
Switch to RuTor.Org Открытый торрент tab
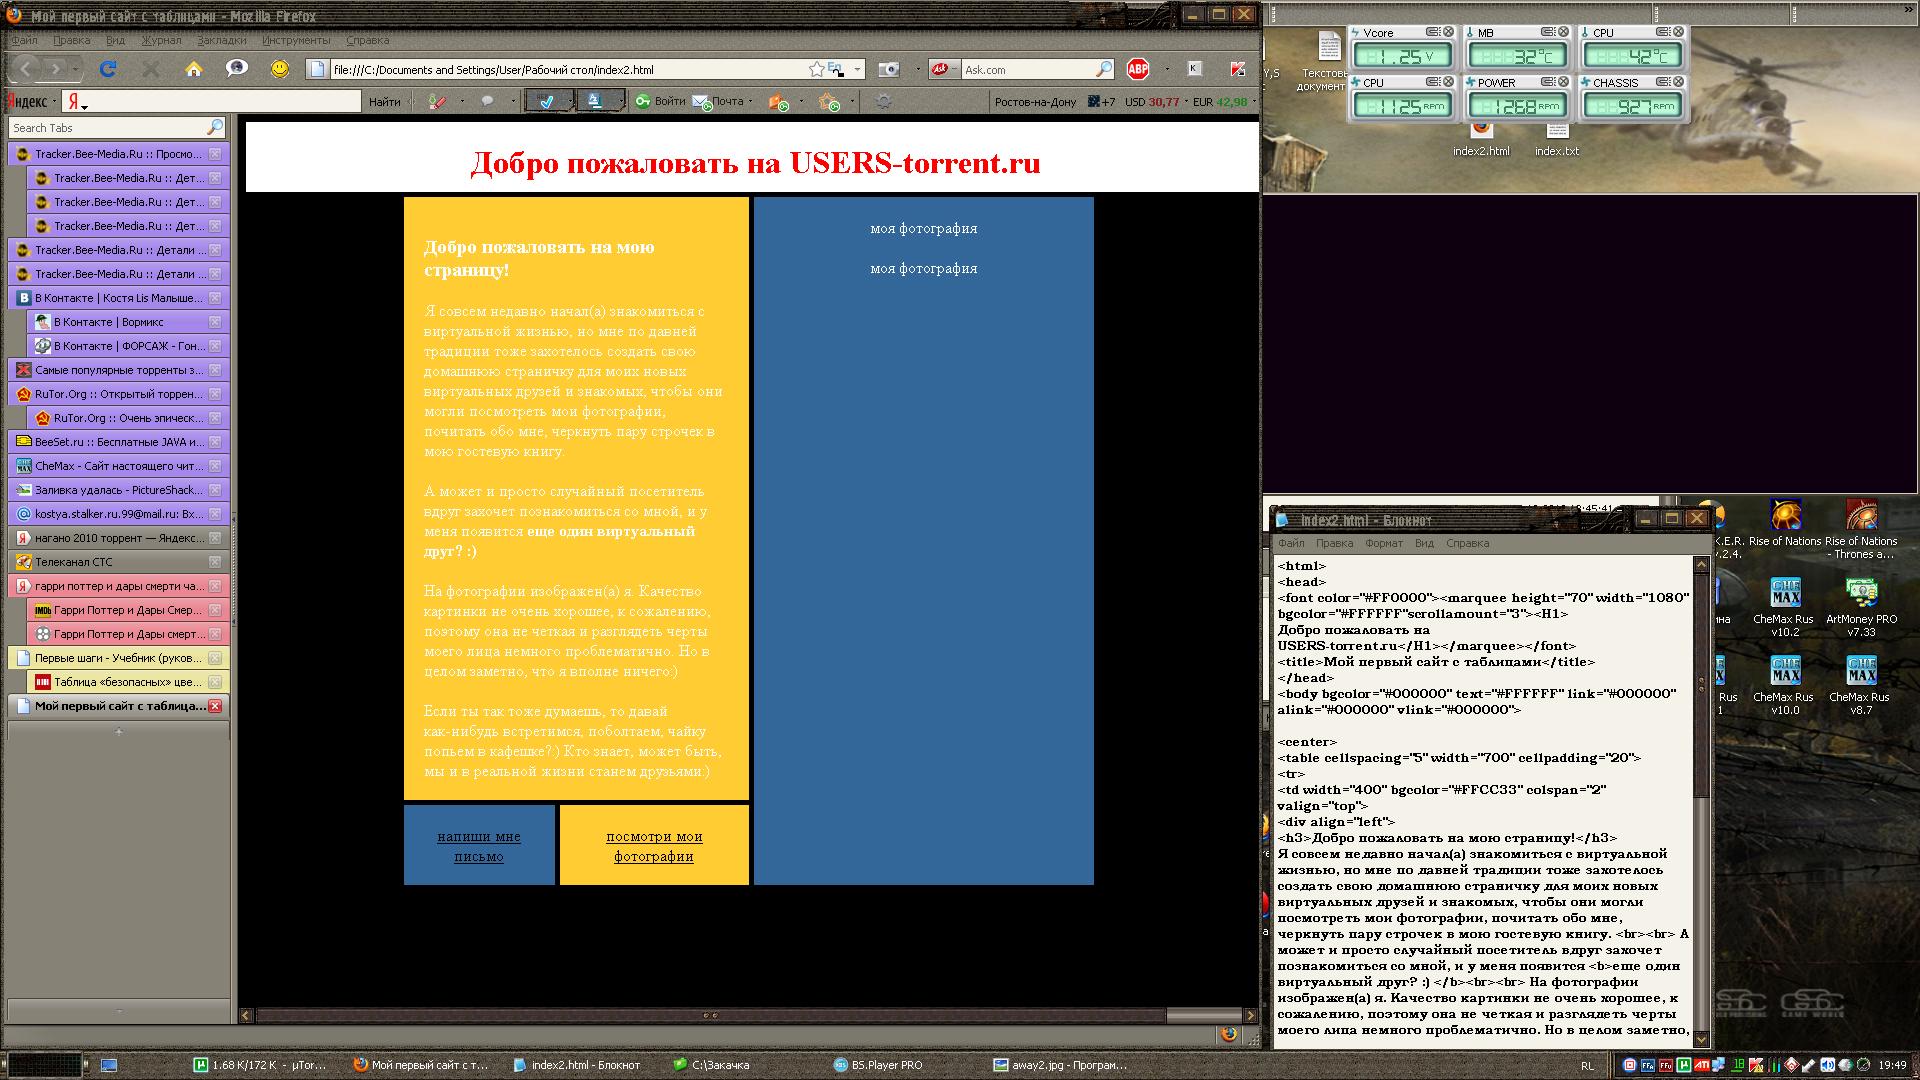click(x=118, y=394)
